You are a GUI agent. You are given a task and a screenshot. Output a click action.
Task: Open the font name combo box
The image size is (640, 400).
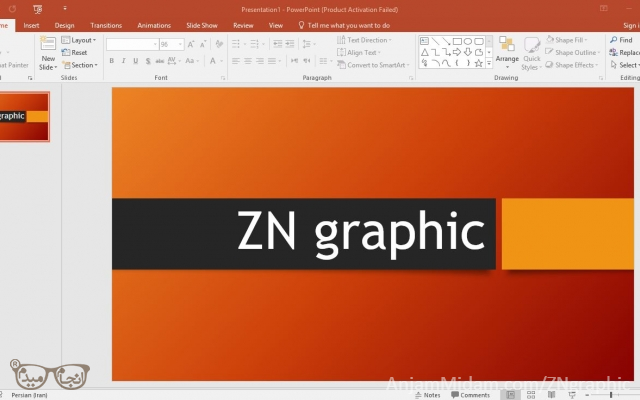point(132,44)
